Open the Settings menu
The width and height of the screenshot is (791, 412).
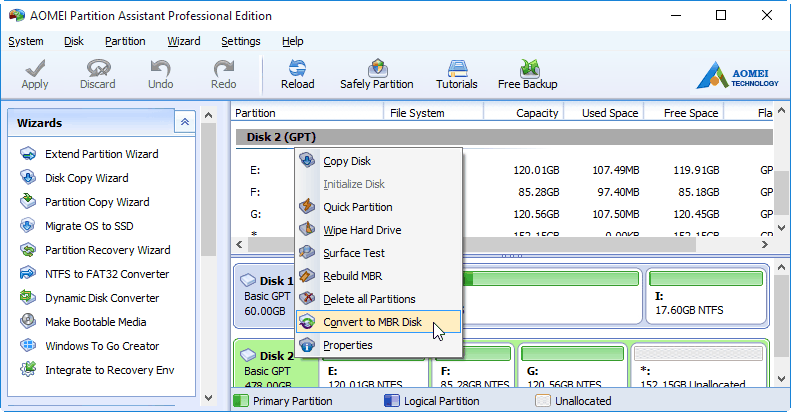click(241, 41)
